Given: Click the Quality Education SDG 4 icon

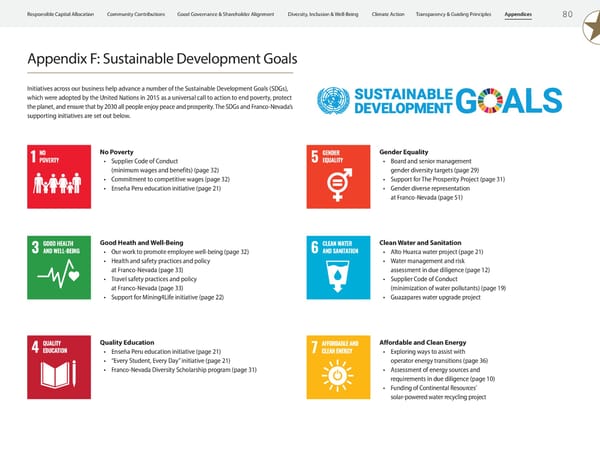Looking at the screenshot, I should [59, 367].
